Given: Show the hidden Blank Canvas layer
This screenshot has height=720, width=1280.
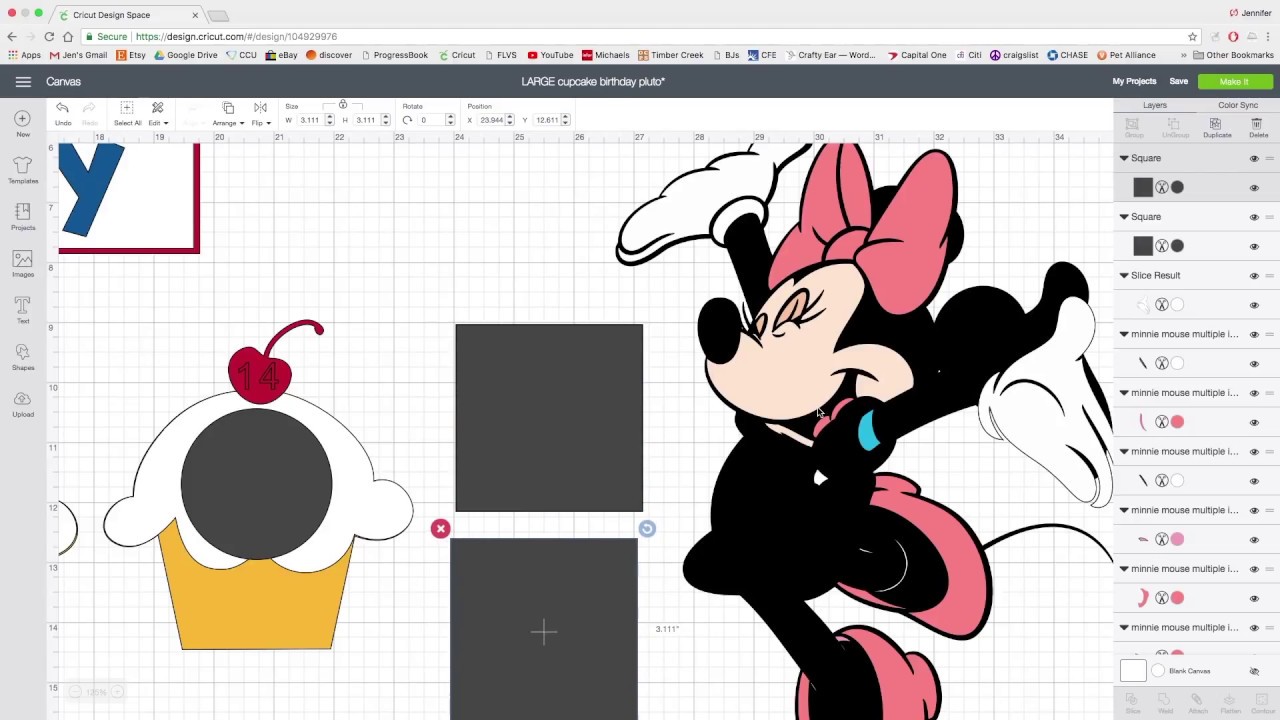Looking at the screenshot, I should pos(1254,671).
